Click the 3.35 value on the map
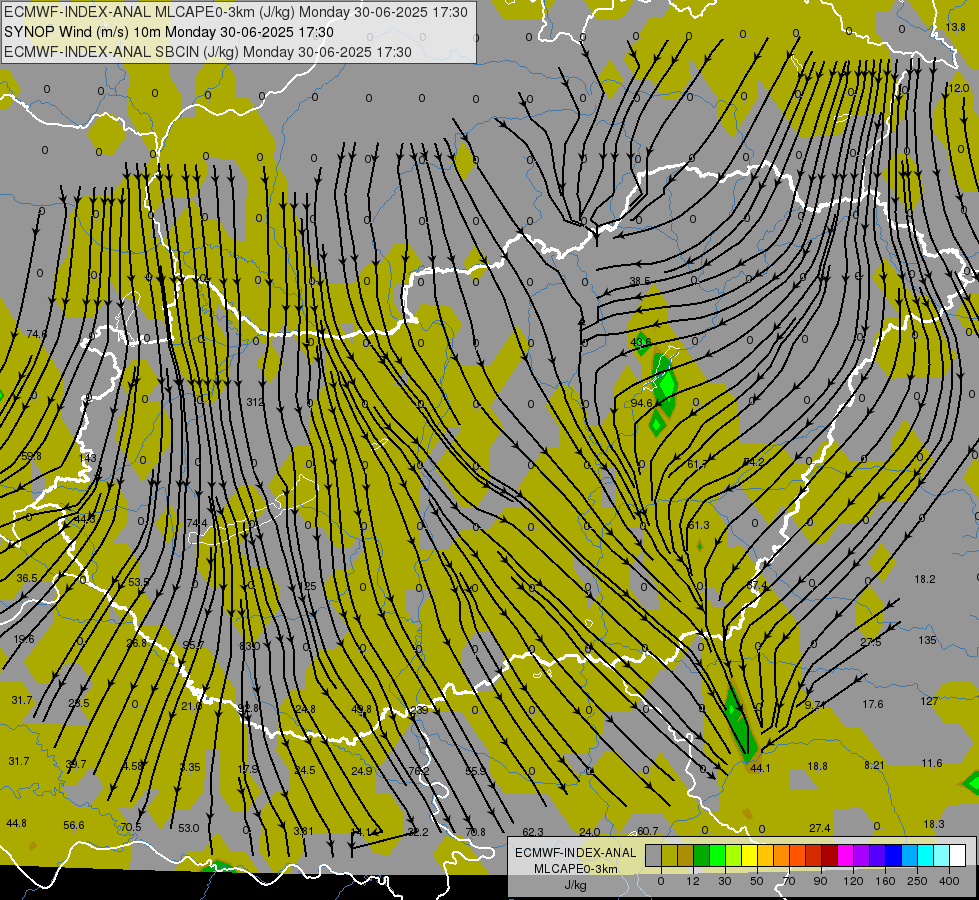The width and height of the screenshot is (979, 900). pyautogui.click(x=190, y=767)
